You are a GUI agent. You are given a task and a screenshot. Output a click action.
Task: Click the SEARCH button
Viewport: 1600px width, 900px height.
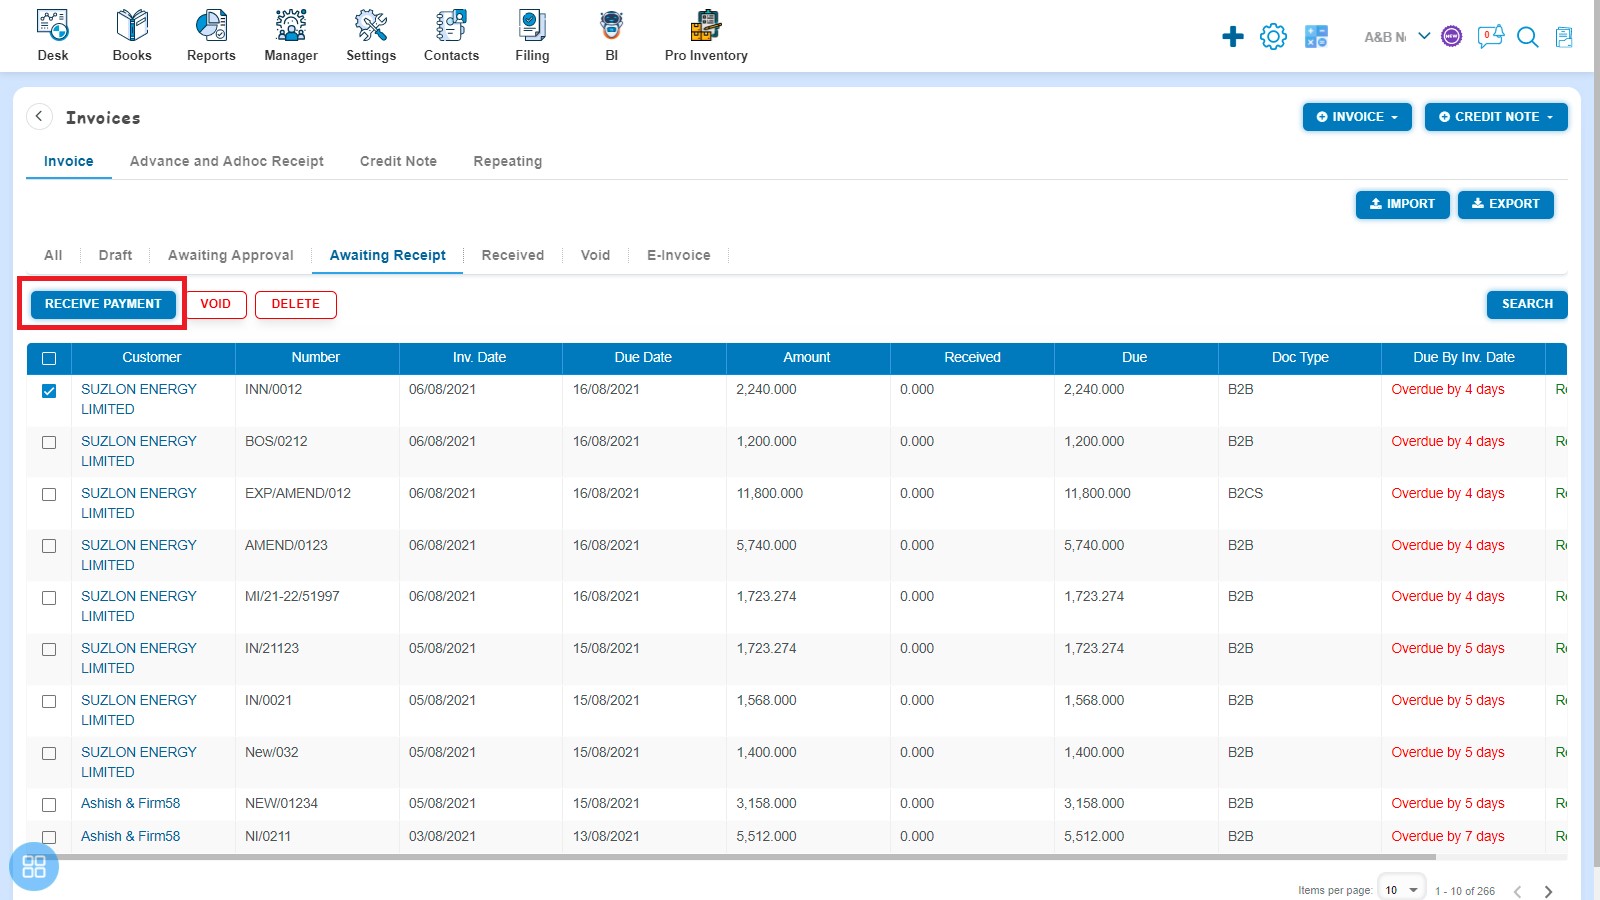[1527, 304]
